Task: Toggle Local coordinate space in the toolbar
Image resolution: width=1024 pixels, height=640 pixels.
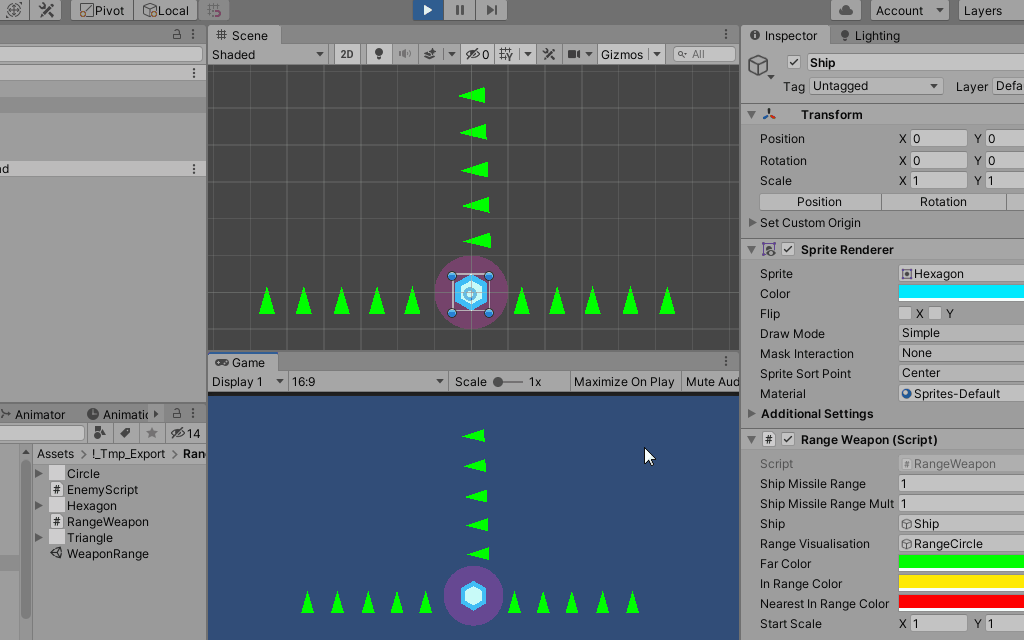Action: 166,10
